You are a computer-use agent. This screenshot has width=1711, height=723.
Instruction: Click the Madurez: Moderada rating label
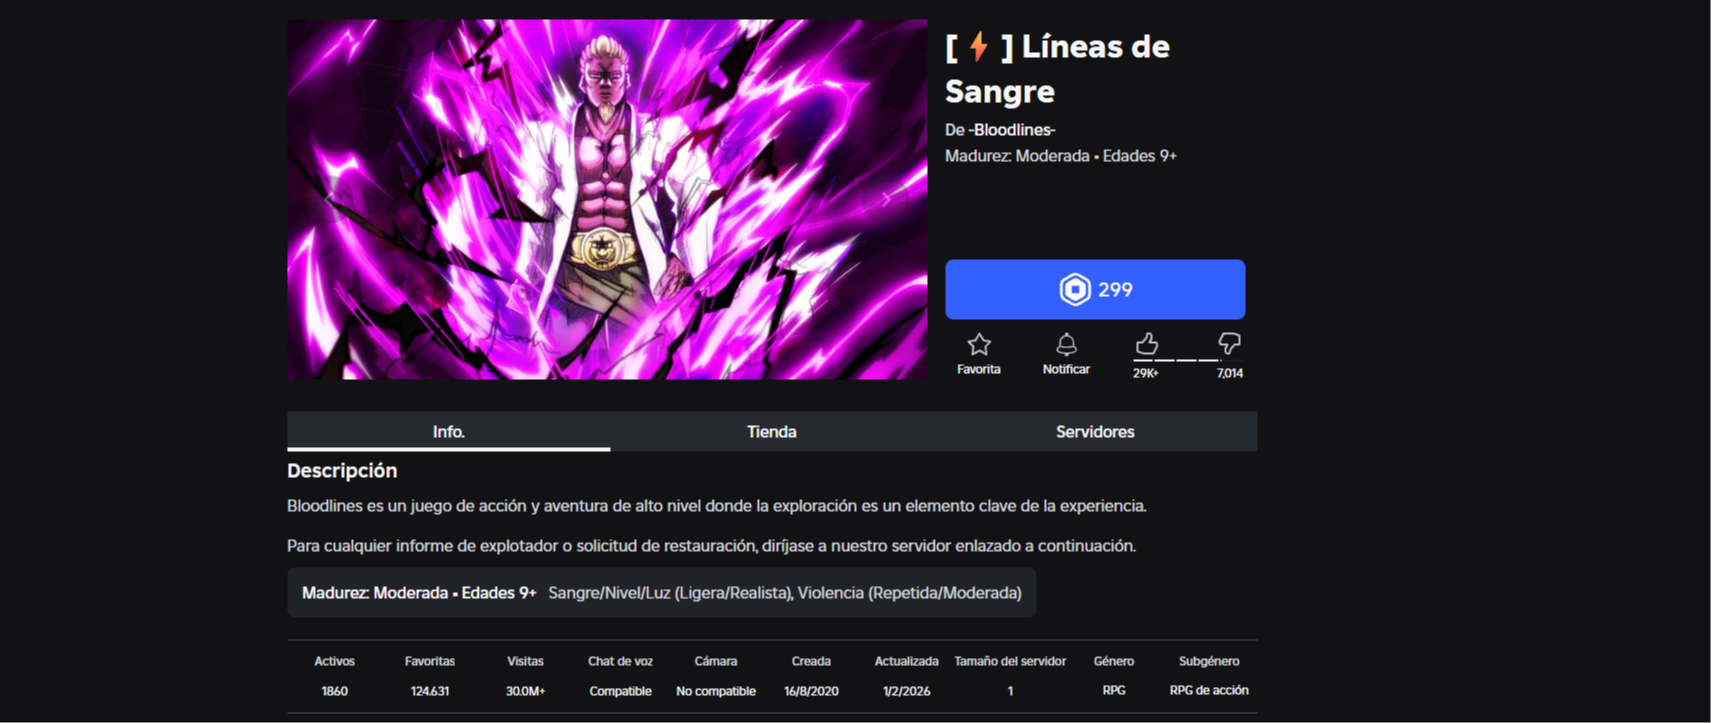(1017, 156)
